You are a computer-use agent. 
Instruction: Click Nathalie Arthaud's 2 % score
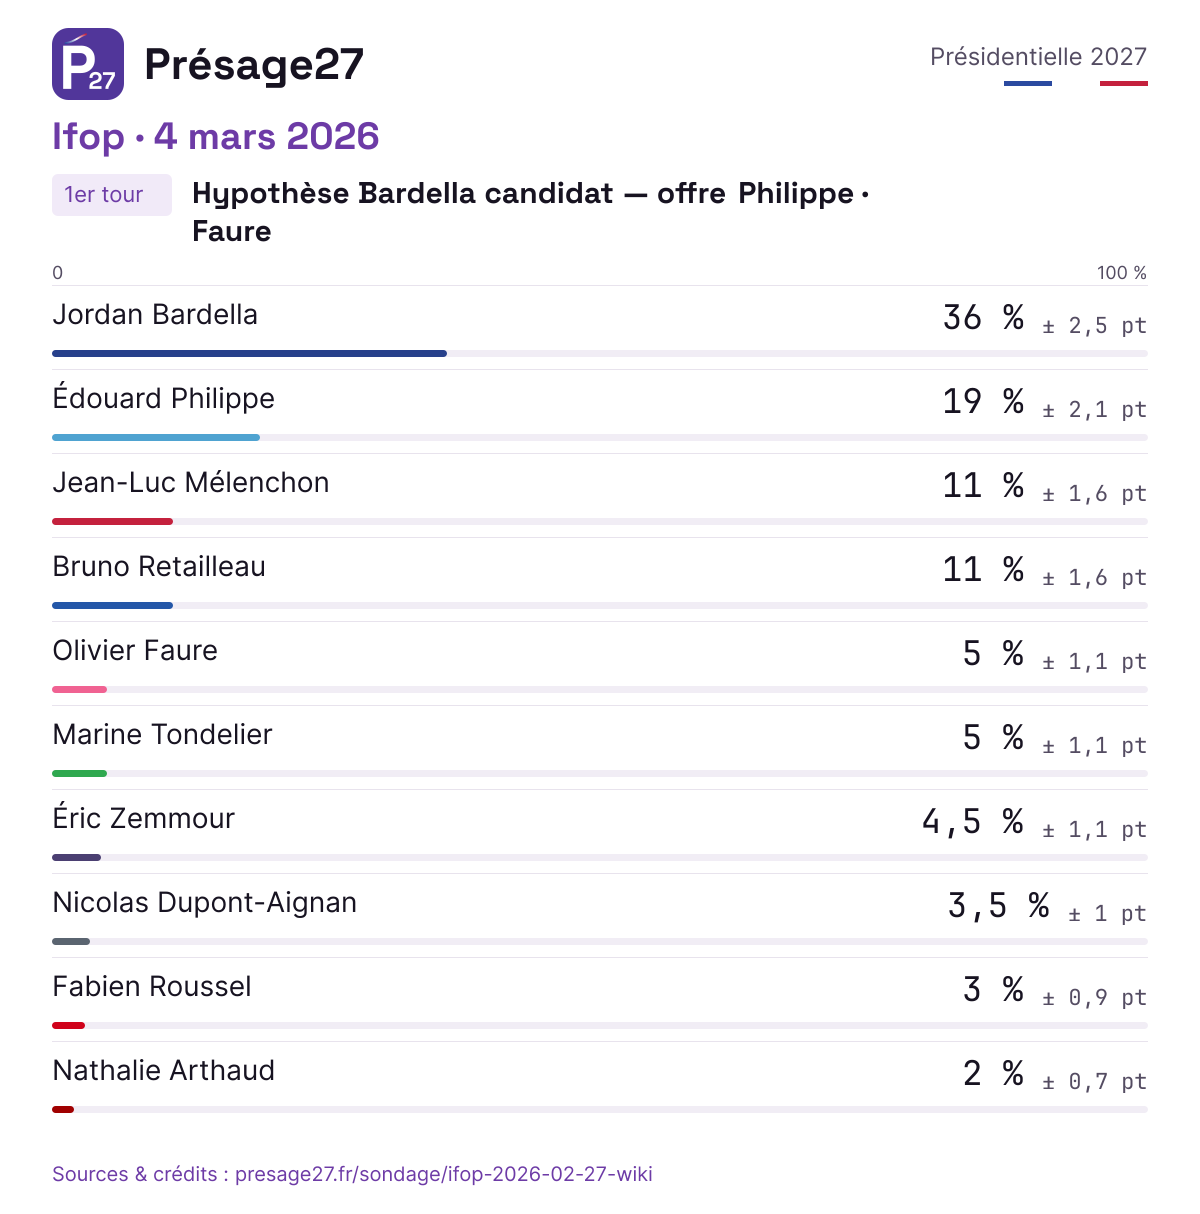click(993, 1073)
